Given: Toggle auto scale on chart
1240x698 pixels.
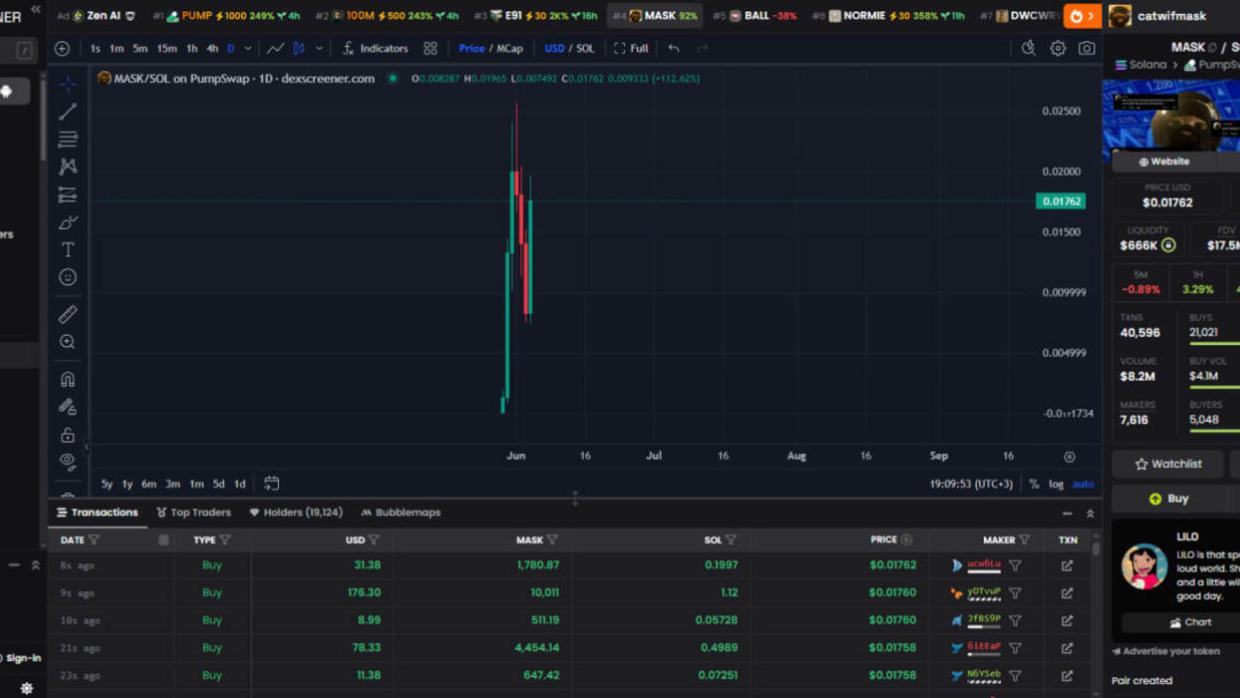Looking at the screenshot, I should click(x=1083, y=484).
